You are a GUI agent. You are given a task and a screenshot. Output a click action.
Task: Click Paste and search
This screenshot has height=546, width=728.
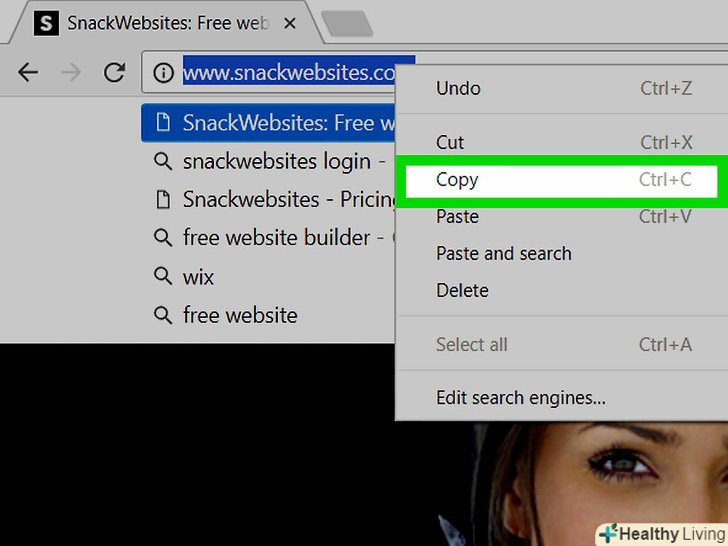tap(504, 254)
